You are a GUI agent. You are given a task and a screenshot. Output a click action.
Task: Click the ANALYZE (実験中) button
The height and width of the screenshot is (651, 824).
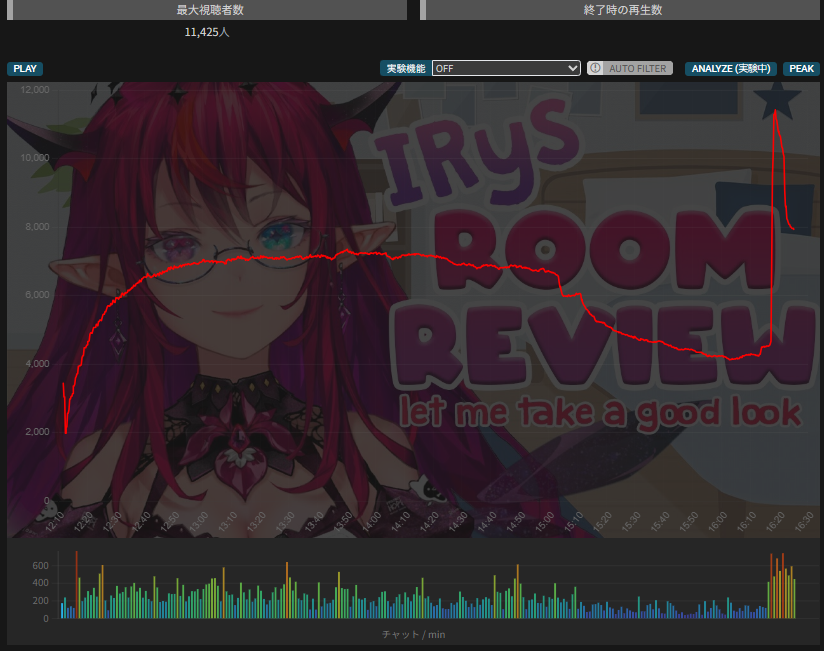730,69
